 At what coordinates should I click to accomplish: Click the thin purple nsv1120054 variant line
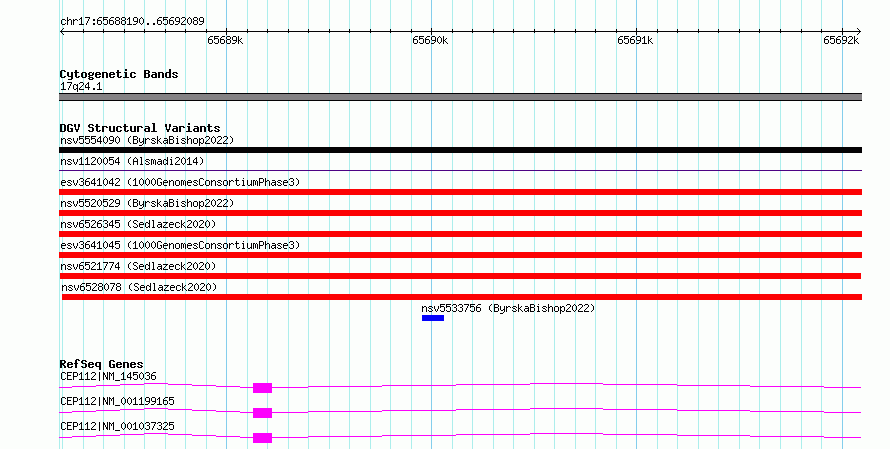pos(460,170)
